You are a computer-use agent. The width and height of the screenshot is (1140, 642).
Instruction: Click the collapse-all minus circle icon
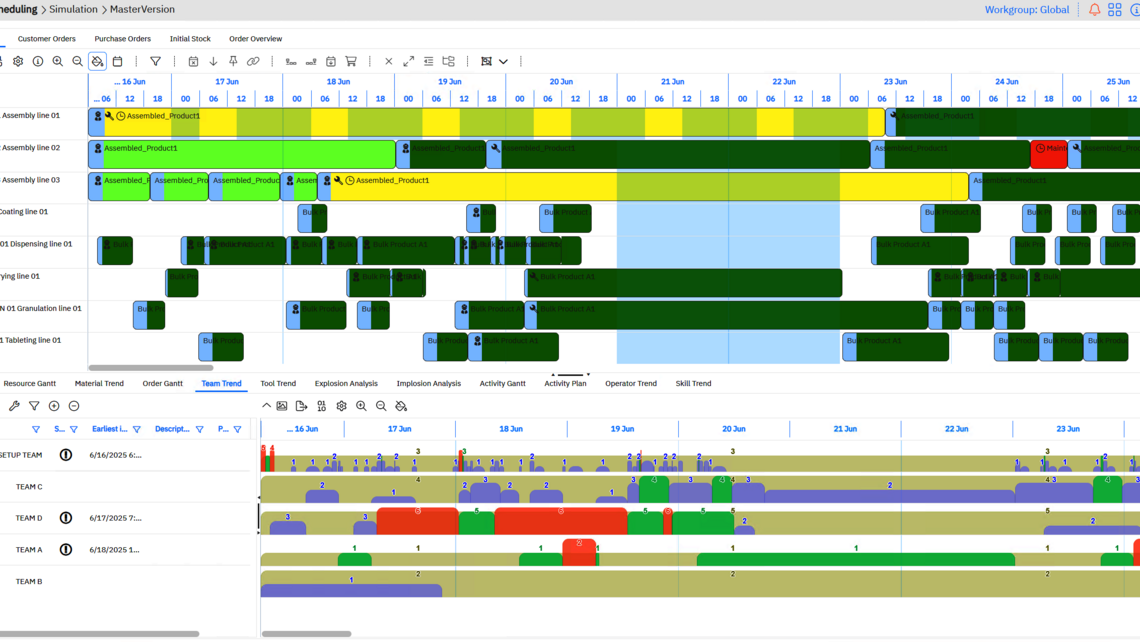74,407
